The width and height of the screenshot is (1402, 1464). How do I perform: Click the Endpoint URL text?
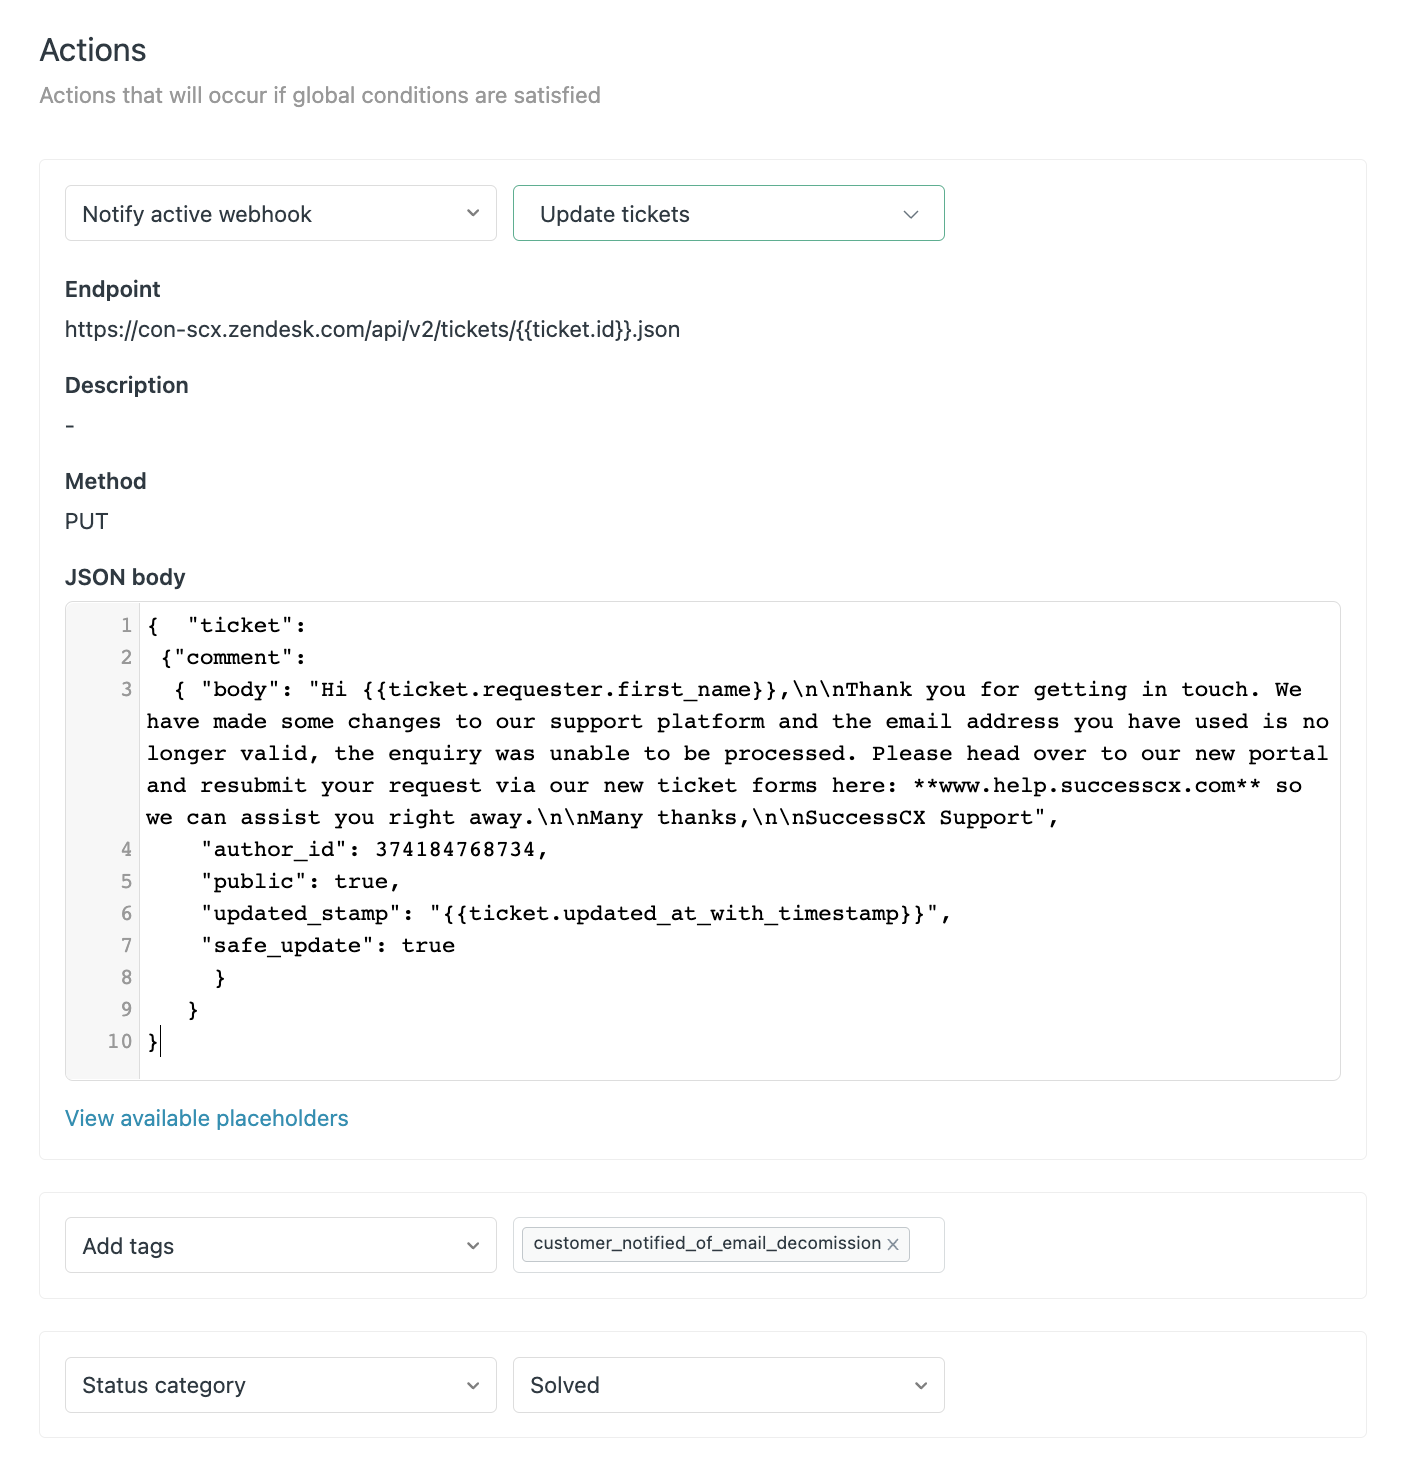pos(371,329)
